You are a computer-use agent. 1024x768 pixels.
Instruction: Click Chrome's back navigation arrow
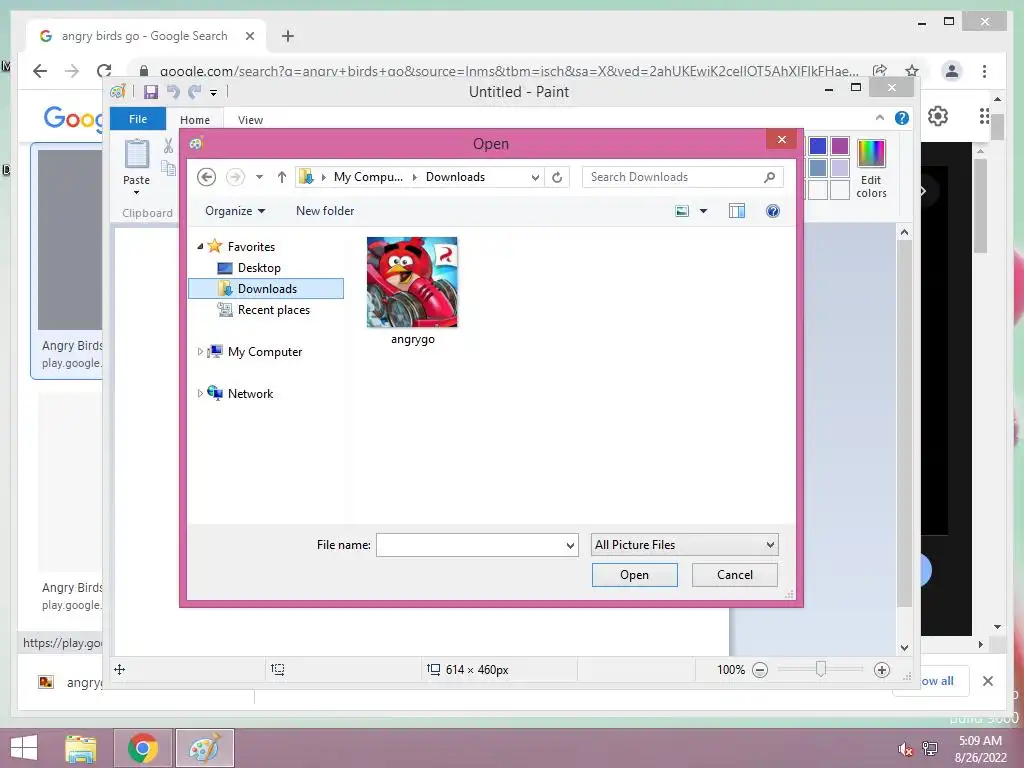coord(40,71)
